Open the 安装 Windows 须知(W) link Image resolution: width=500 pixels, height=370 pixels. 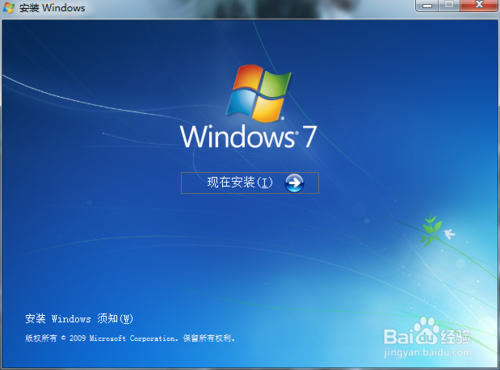click(79, 319)
